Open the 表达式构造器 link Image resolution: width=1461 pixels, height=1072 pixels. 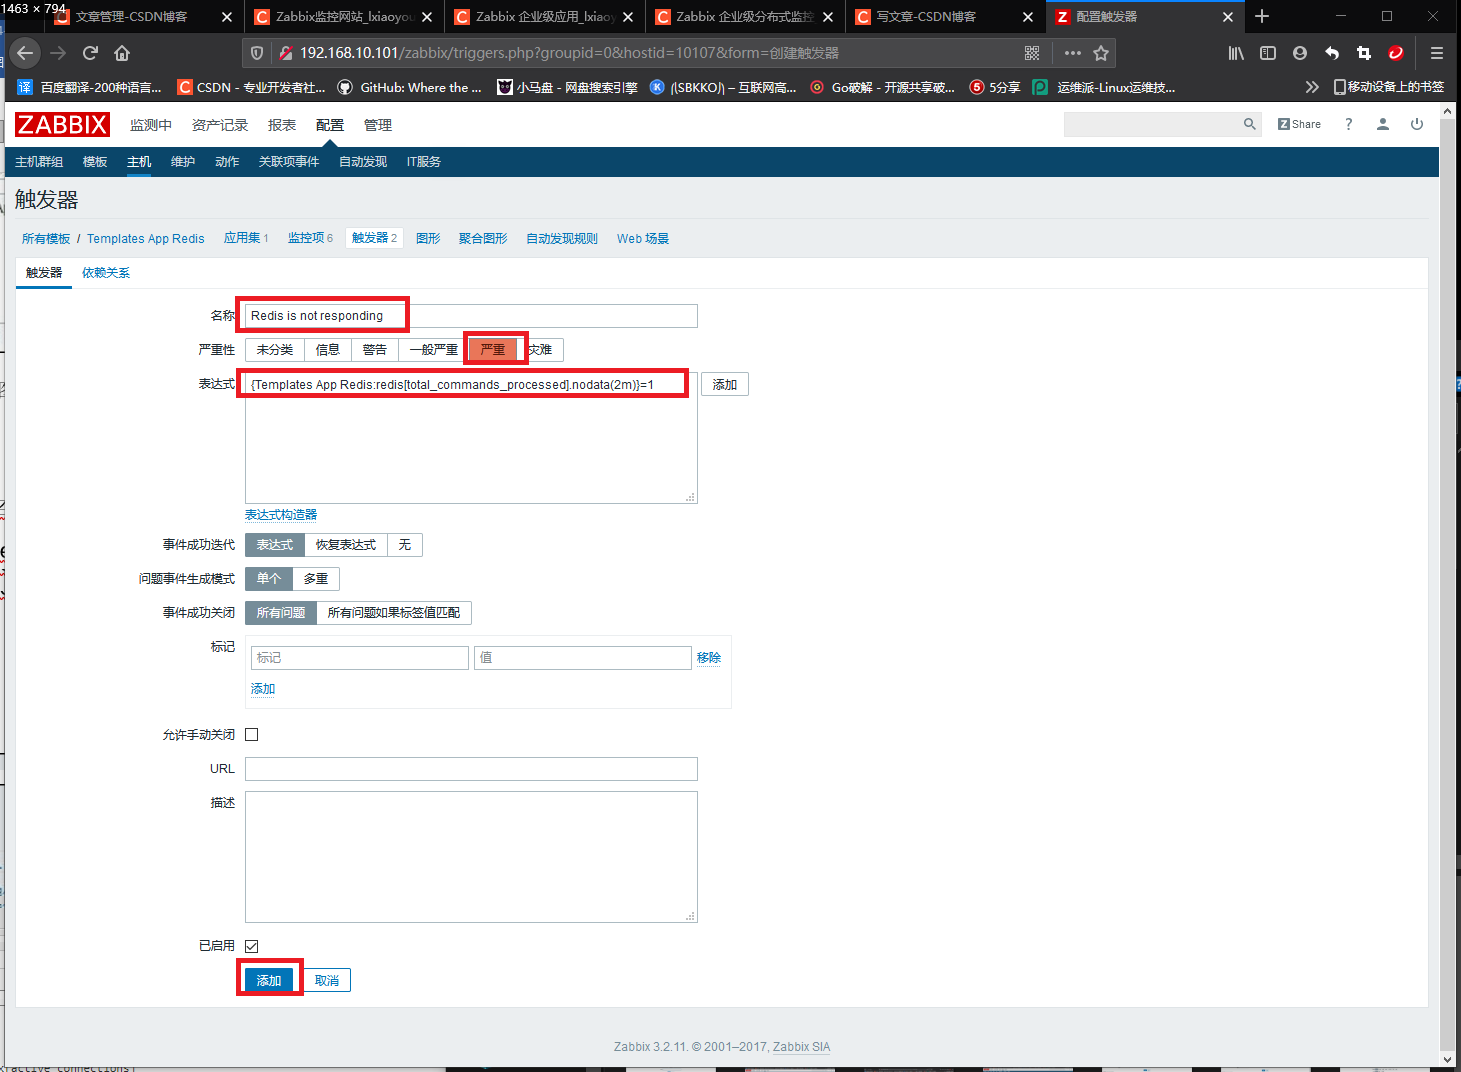click(281, 515)
